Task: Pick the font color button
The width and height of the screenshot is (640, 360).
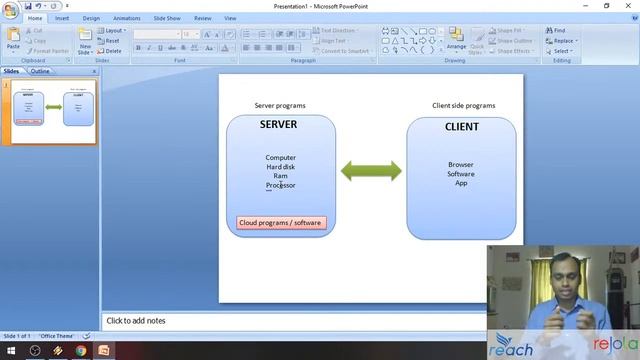Action: [224, 48]
